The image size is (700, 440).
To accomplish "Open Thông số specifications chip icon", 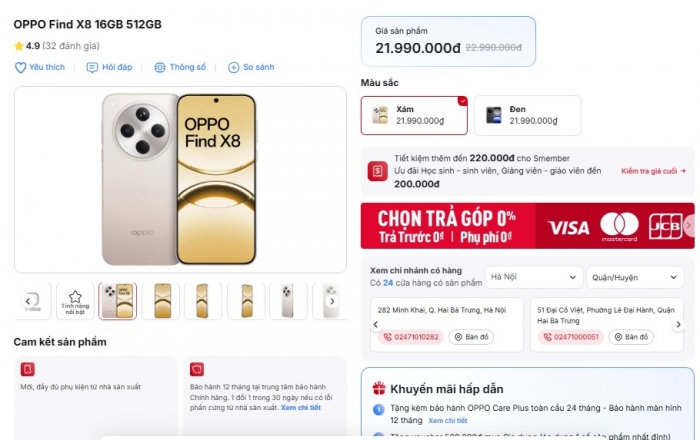I will [x=159, y=67].
